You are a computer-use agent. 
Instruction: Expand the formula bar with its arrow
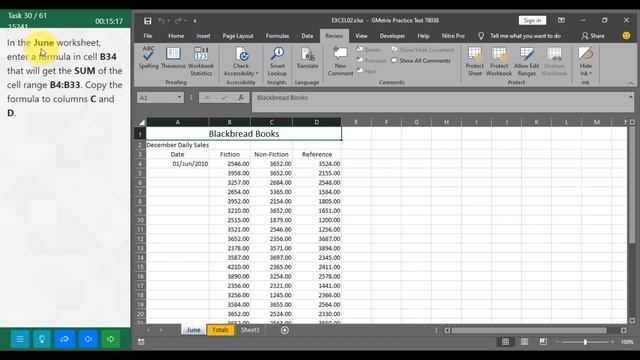pyautogui.click(x=631, y=97)
